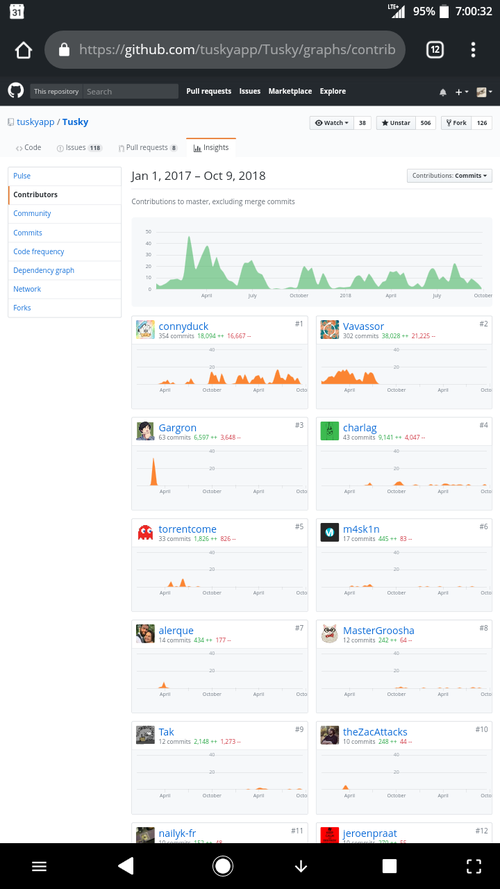500x889 pixels.
Task: Open Dependency graph in the sidebar
Action: pos(65,270)
